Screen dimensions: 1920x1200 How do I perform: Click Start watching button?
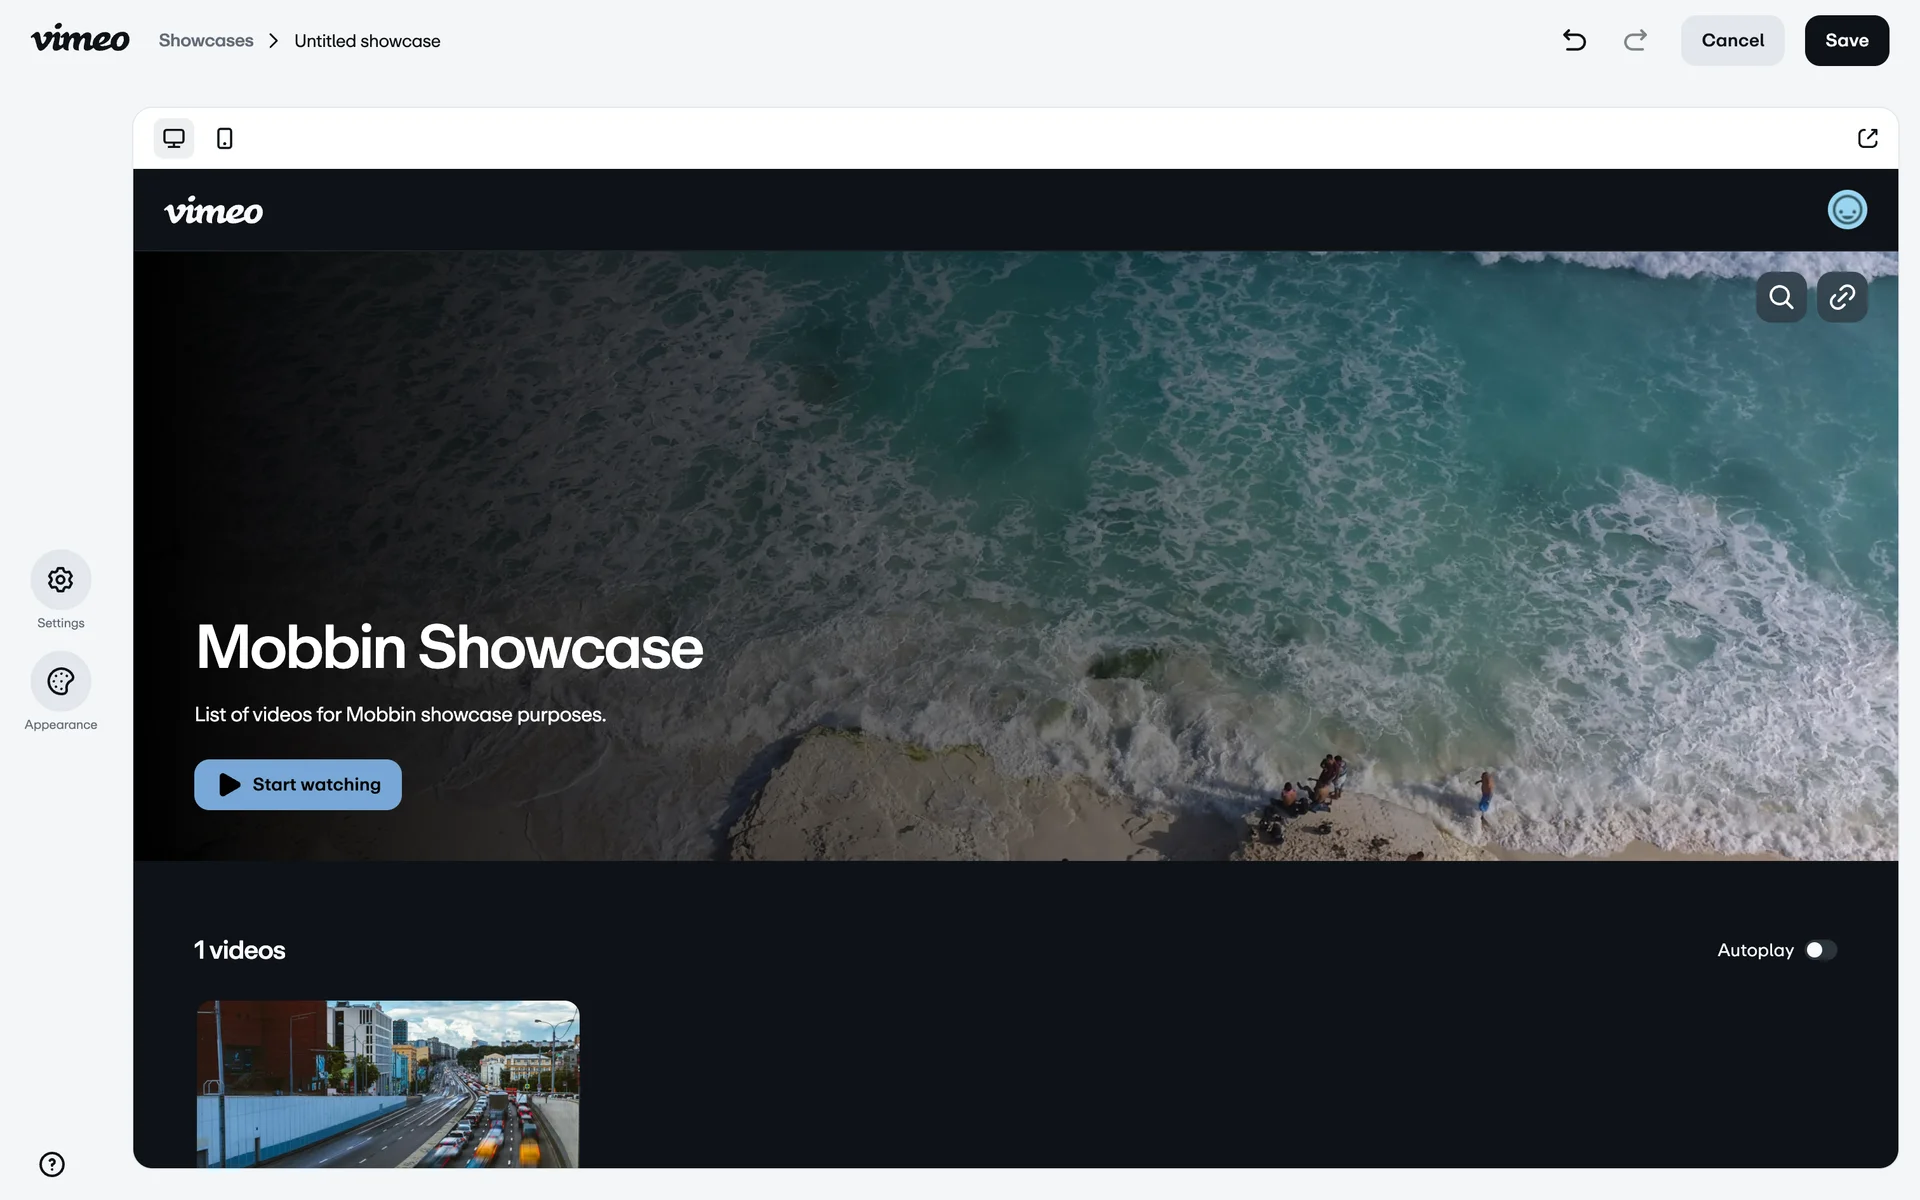[298, 785]
